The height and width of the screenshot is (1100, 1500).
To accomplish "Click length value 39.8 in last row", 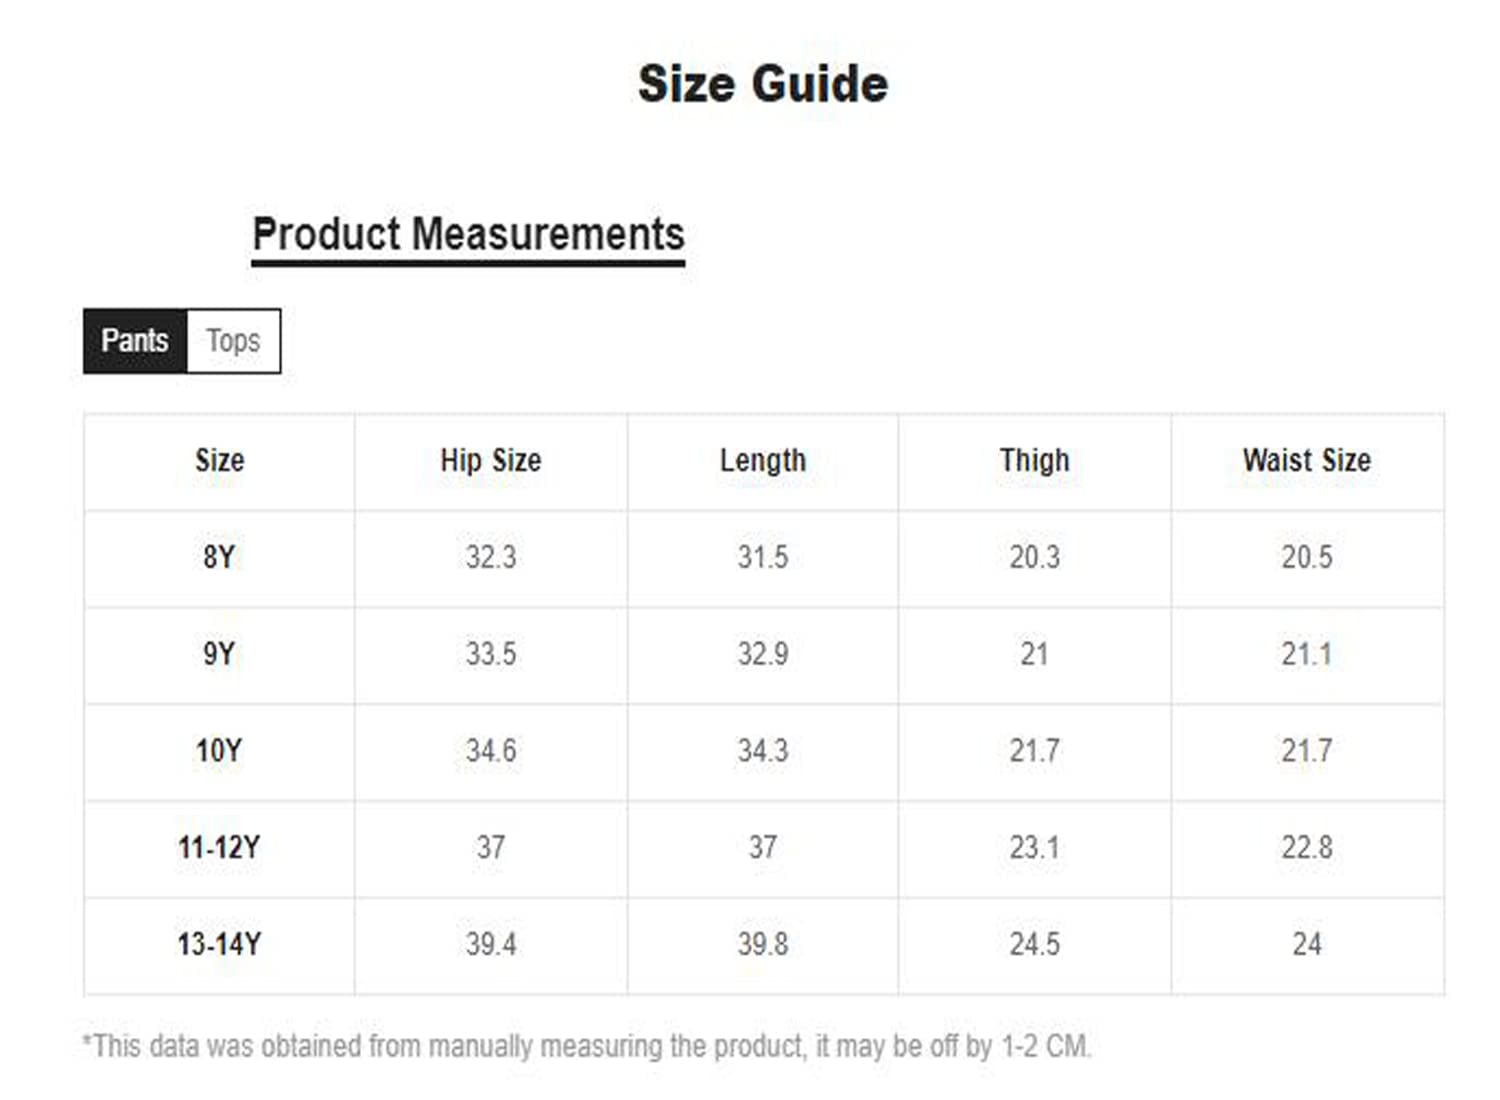I will (763, 944).
